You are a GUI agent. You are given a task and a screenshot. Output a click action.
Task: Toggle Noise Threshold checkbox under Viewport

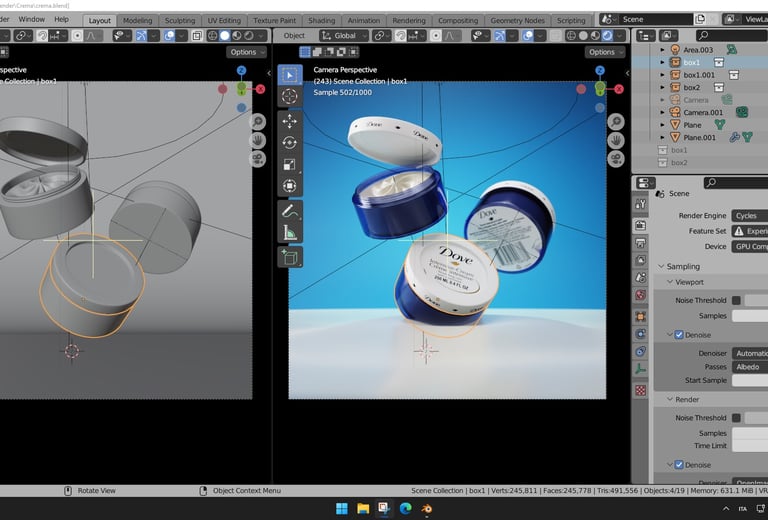[736, 300]
